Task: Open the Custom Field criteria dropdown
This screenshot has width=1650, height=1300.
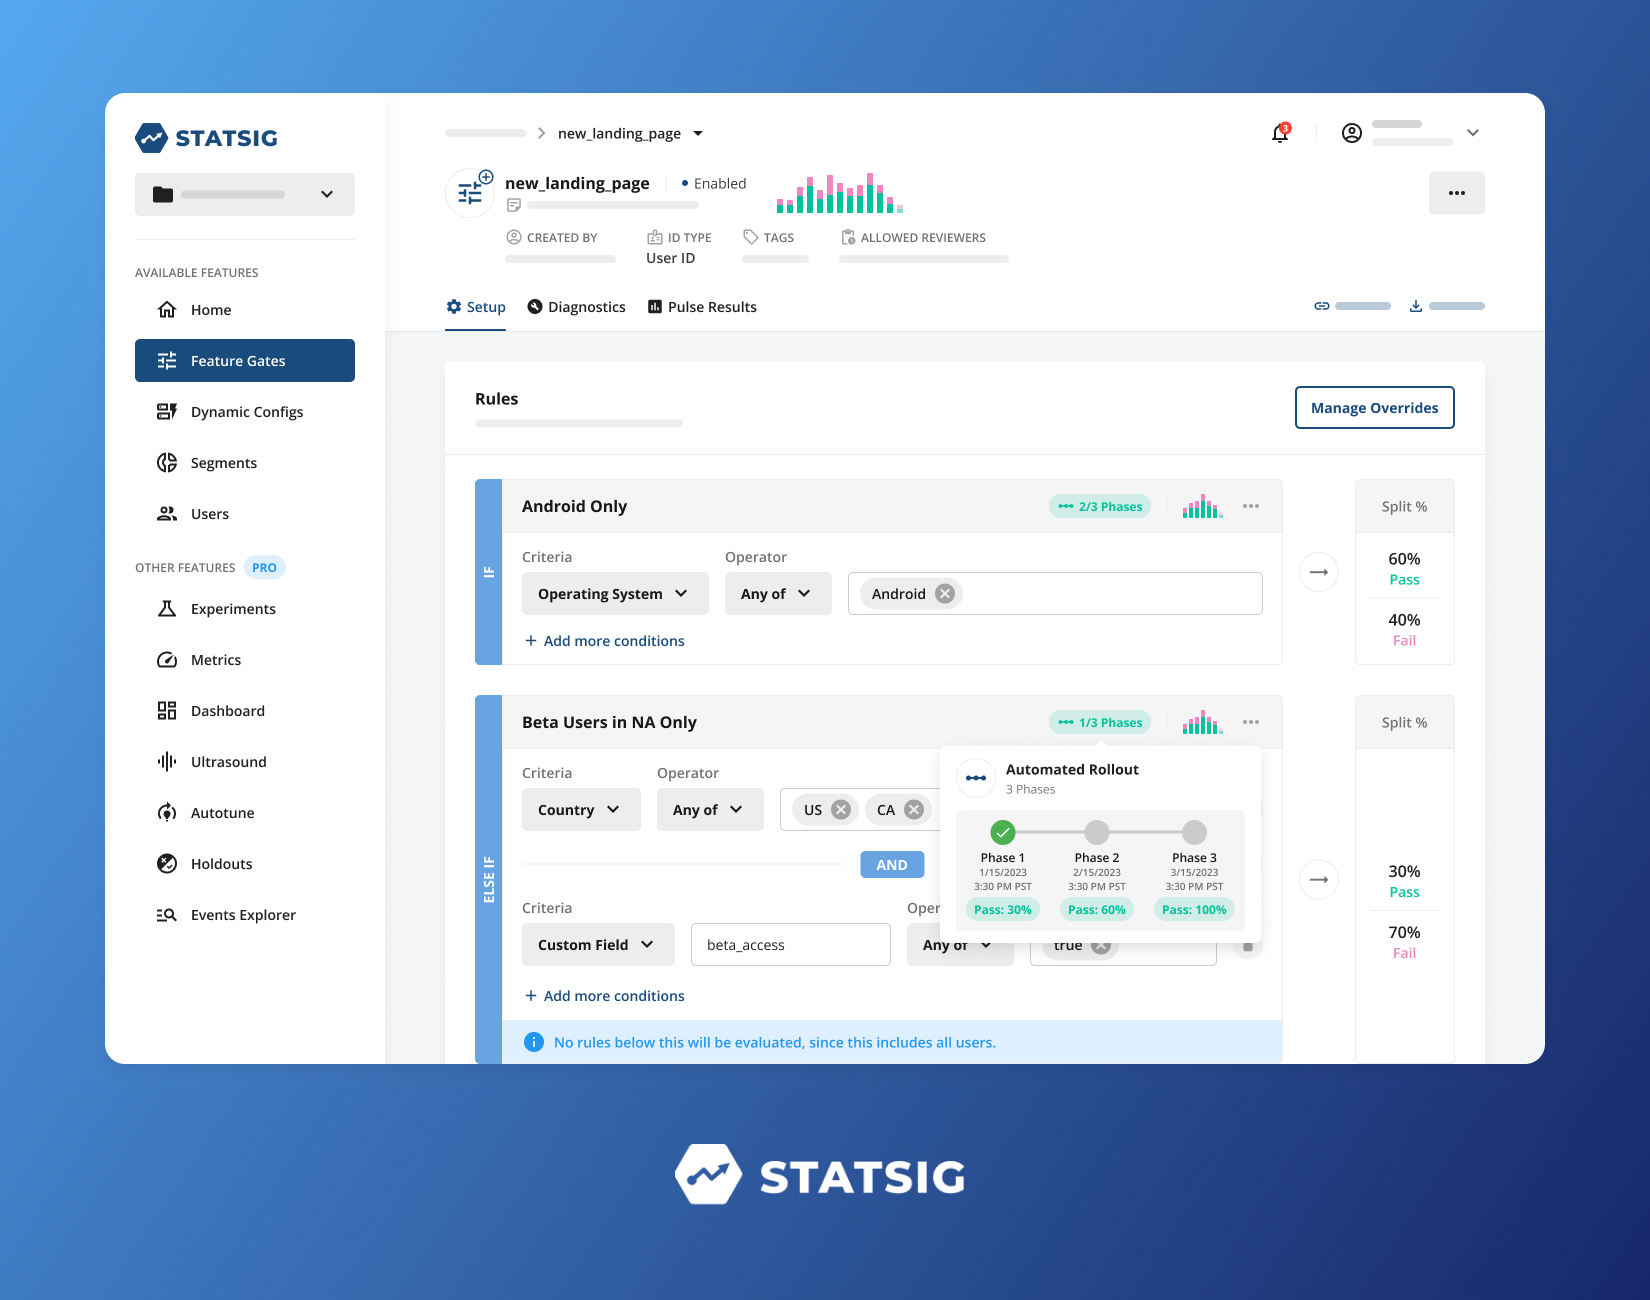Action: point(598,945)
